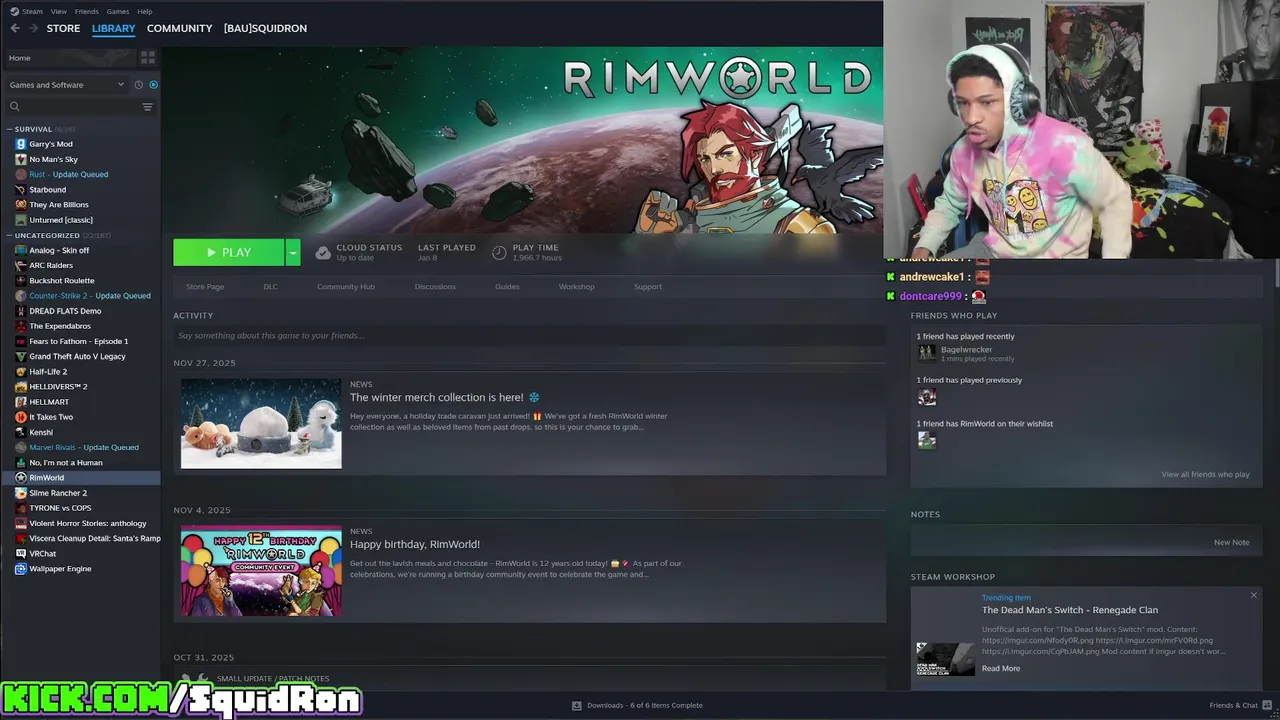1280x720 pixels.
Task: Open winter merch collection news thumbnail
Action: (x=261, y=423)
